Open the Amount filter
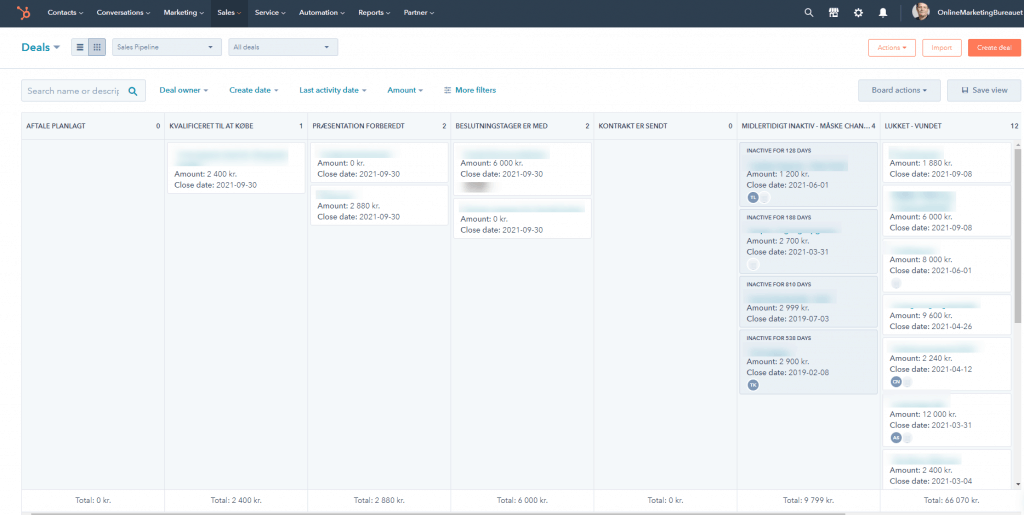This screenshot has width=1024, height=515. 405,90
